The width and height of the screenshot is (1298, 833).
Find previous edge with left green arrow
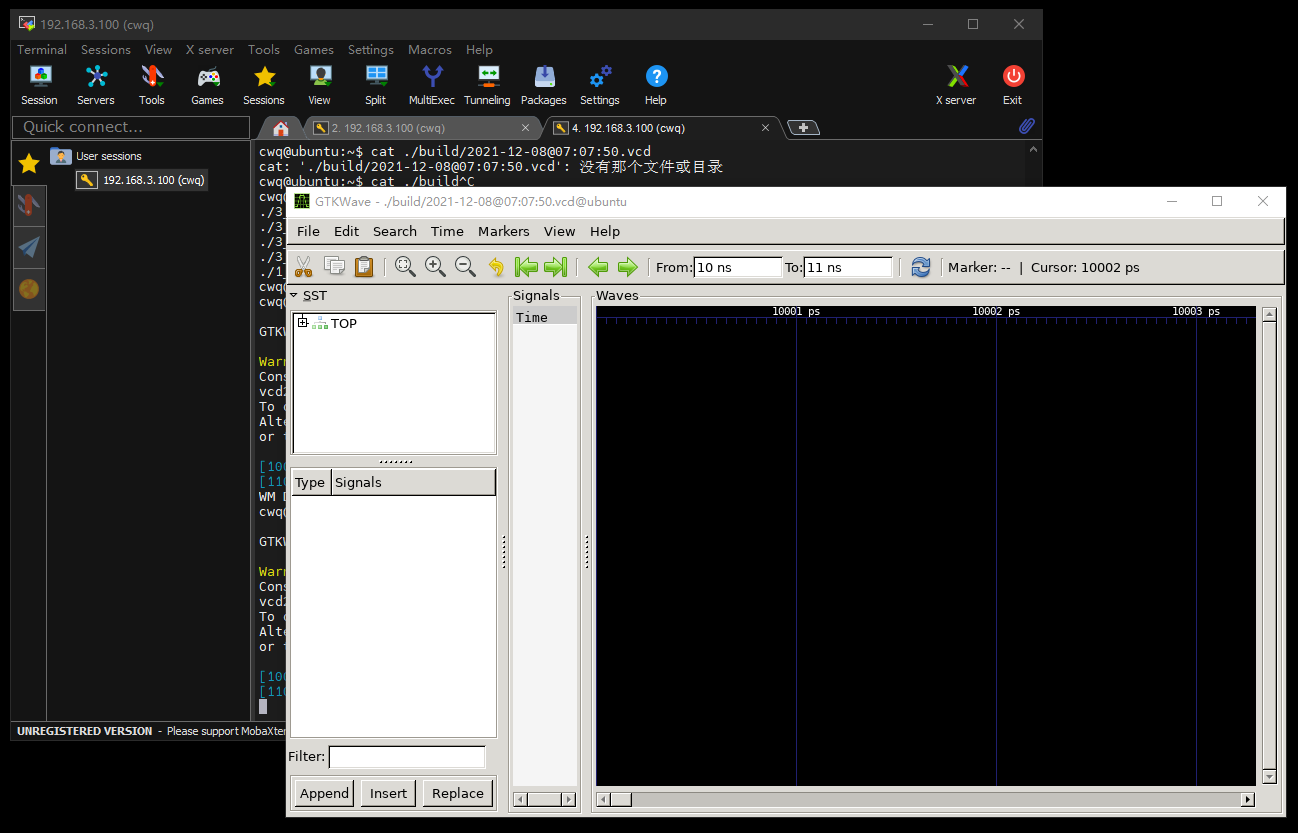[x=598, y=266]
